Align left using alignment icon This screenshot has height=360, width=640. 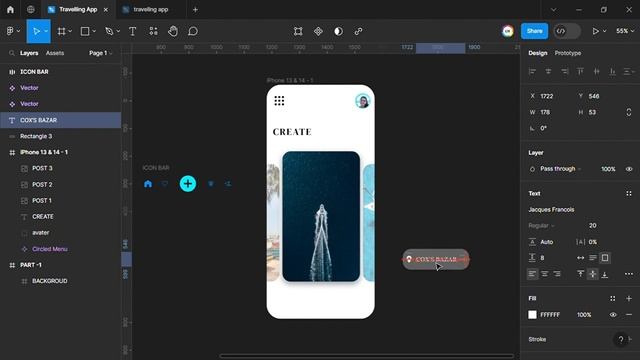(x=532, y=71)
